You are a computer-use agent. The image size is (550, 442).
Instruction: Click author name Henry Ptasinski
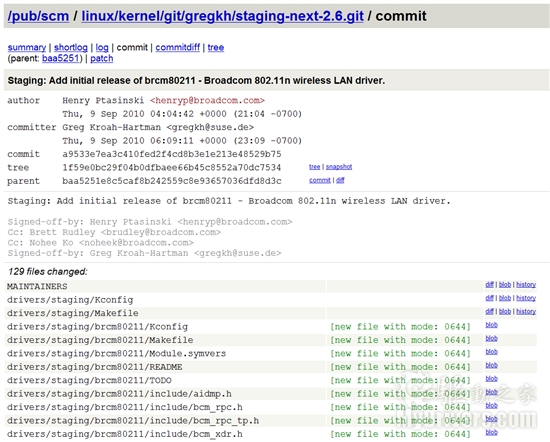click(103, 100)
